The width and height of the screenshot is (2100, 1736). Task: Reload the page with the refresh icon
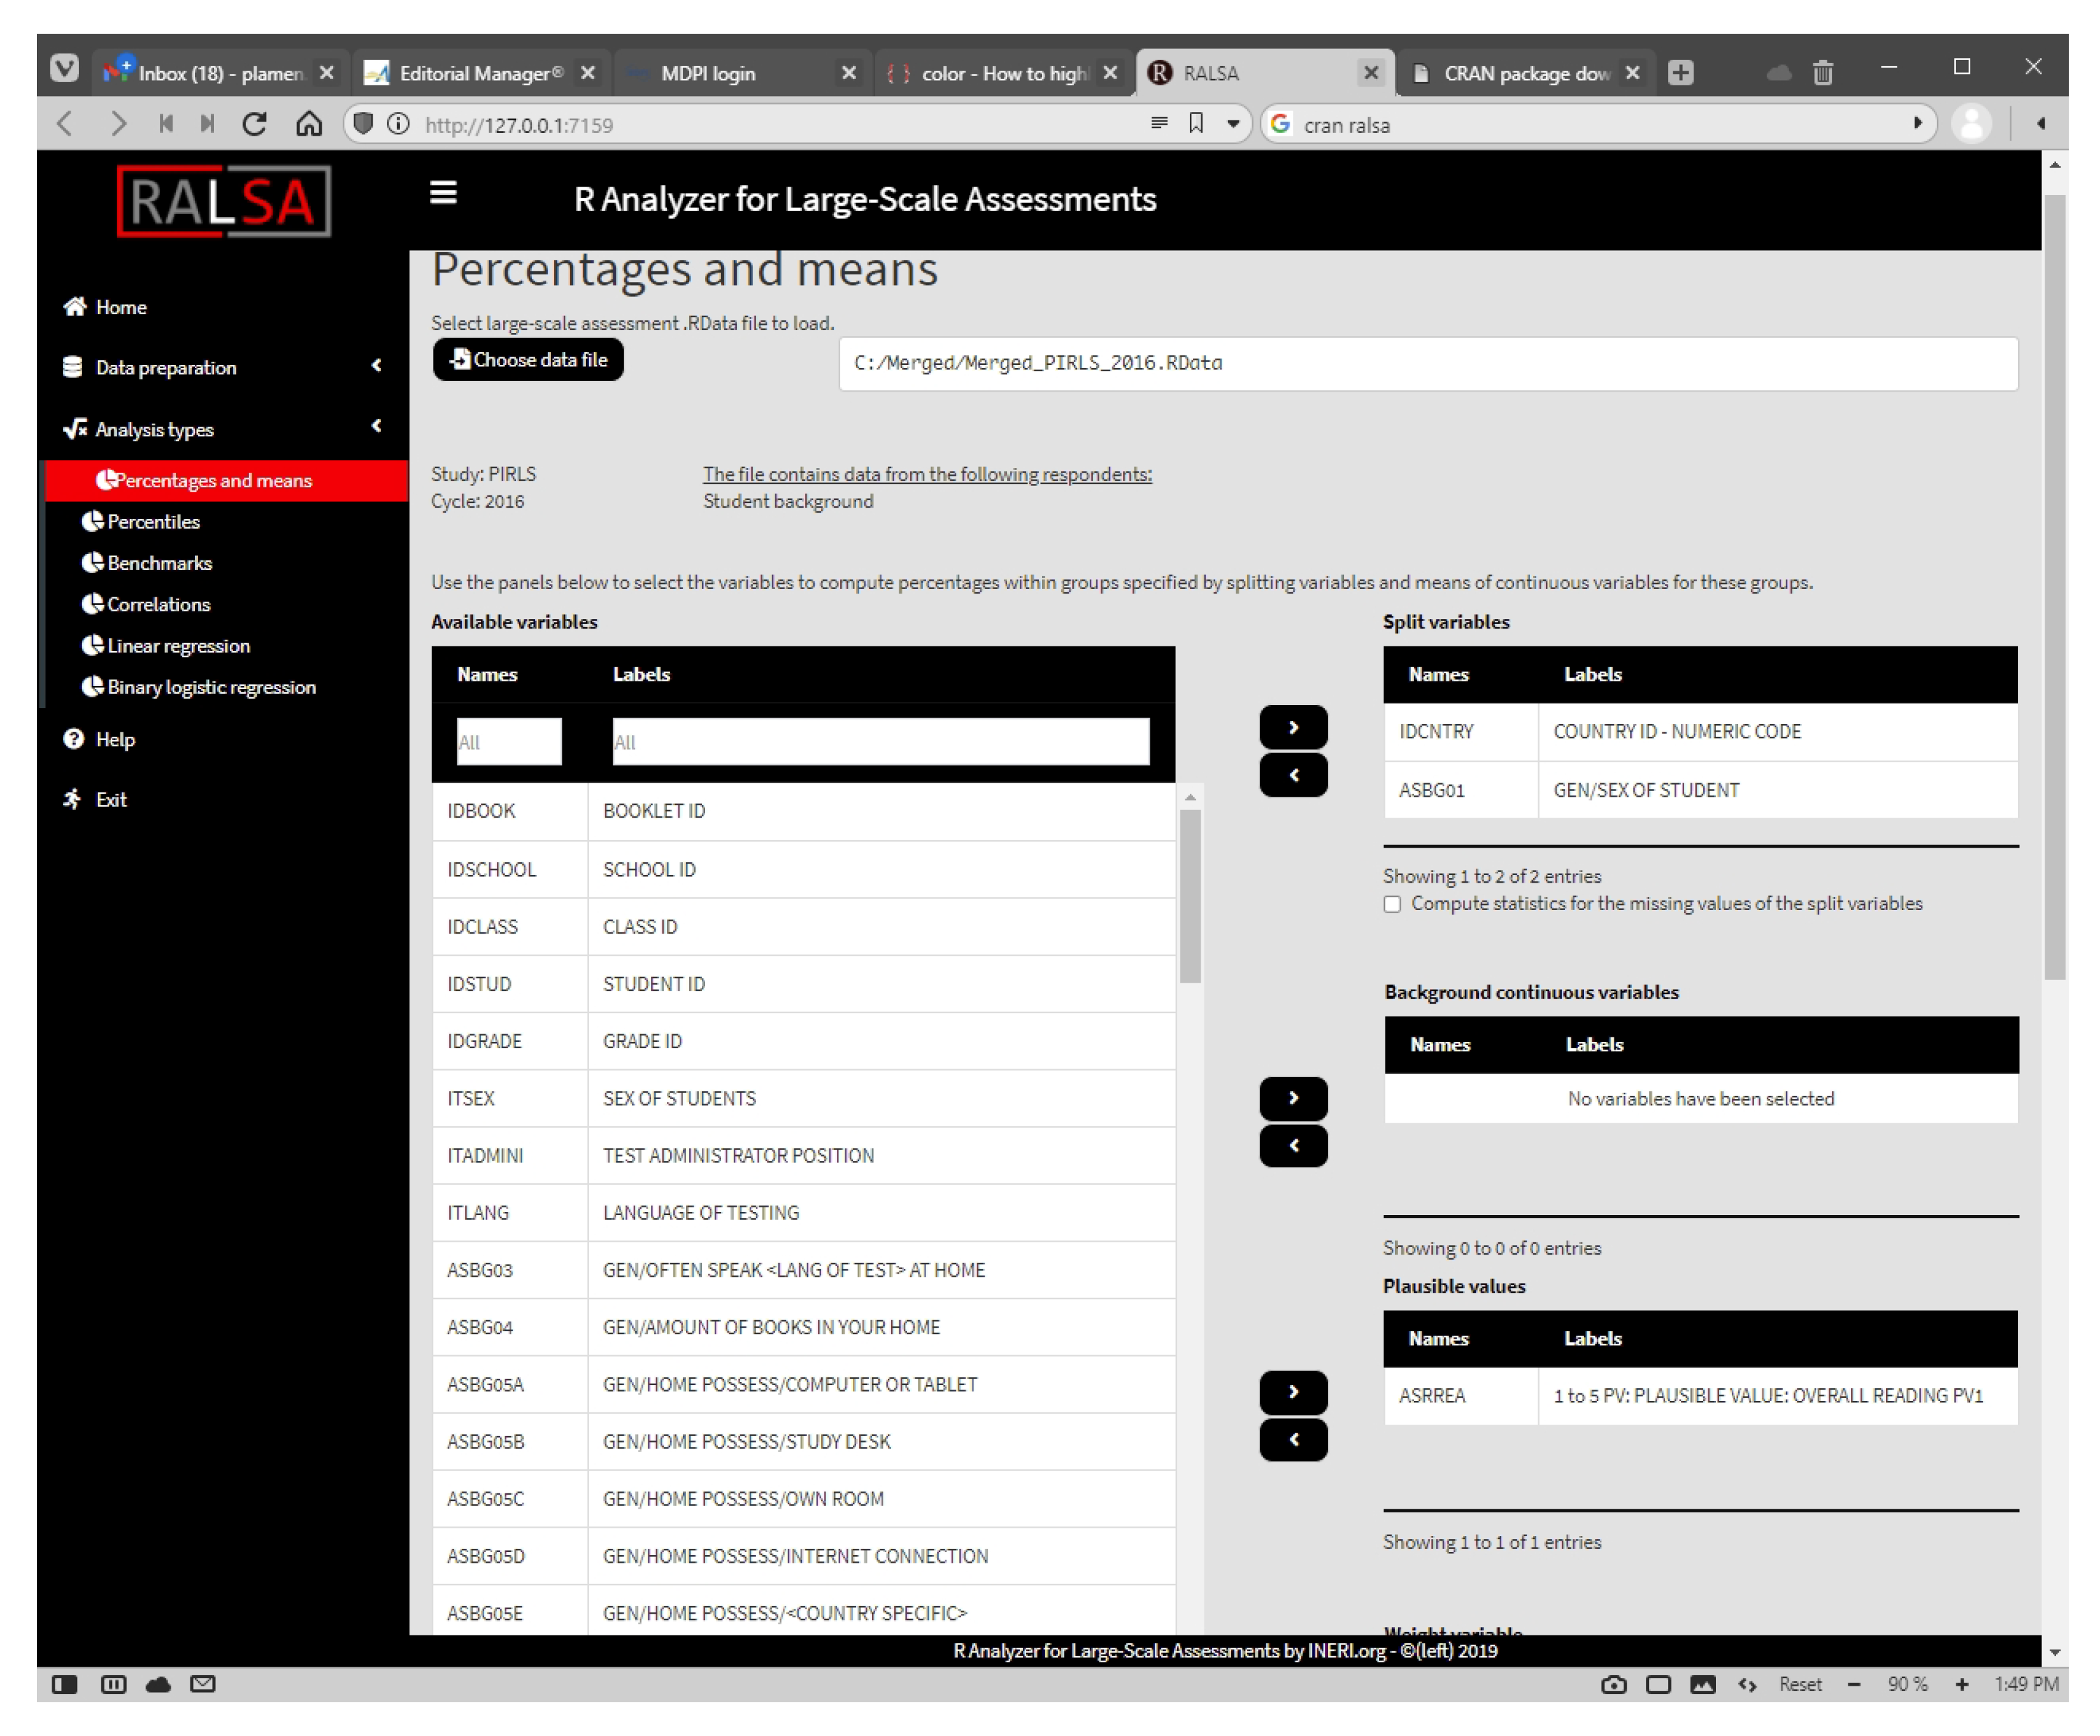pos(255,124)
